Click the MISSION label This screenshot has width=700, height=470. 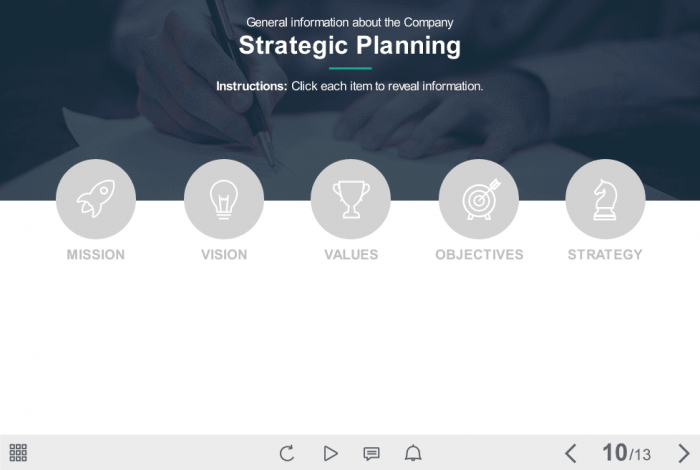[96, 255]
